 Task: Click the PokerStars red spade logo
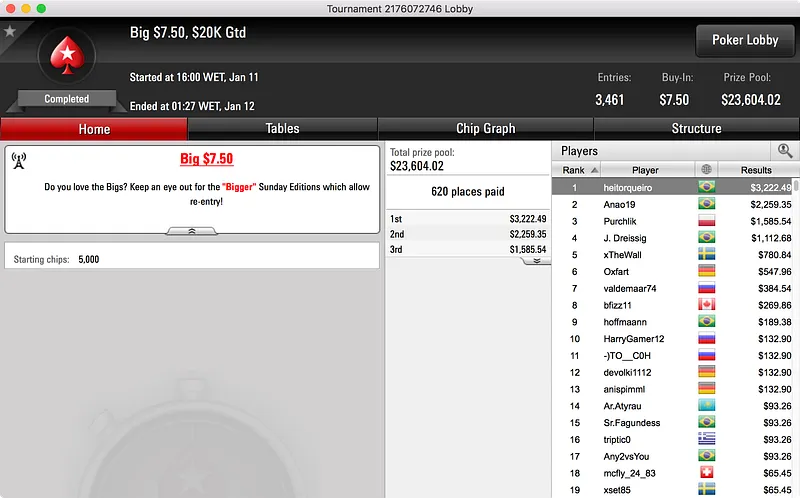coord(67,55)
